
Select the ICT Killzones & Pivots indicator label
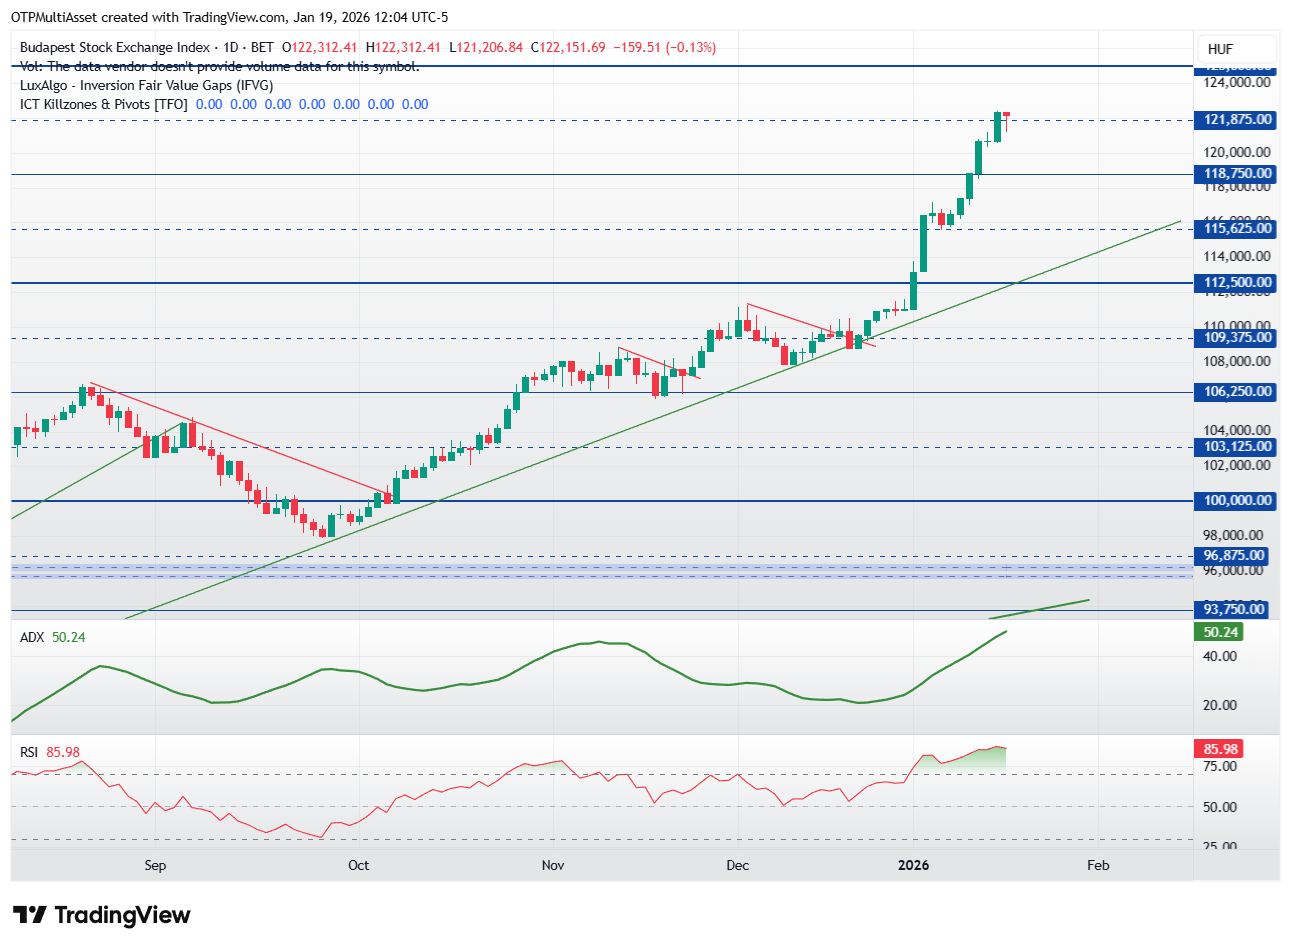coord(103,104)
